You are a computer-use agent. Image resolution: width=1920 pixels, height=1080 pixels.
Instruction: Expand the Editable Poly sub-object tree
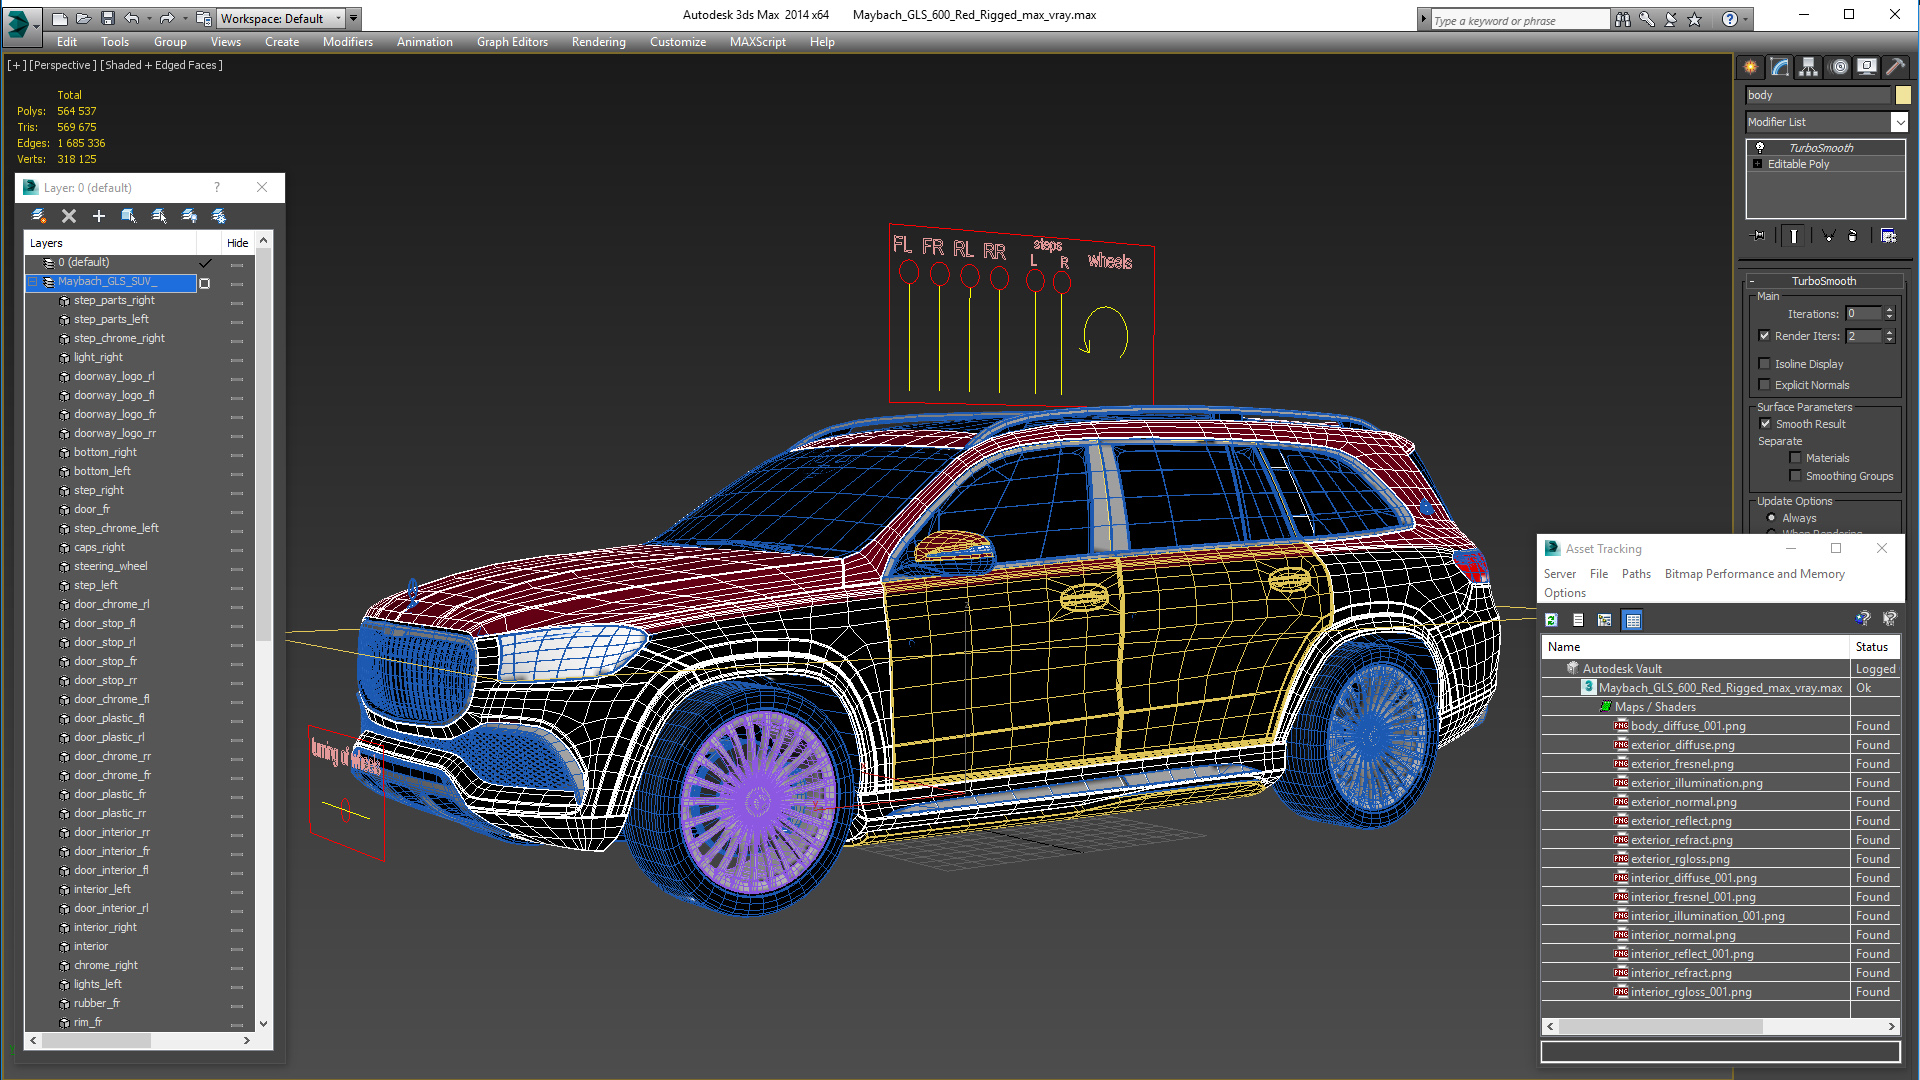tap(1757, 164)
